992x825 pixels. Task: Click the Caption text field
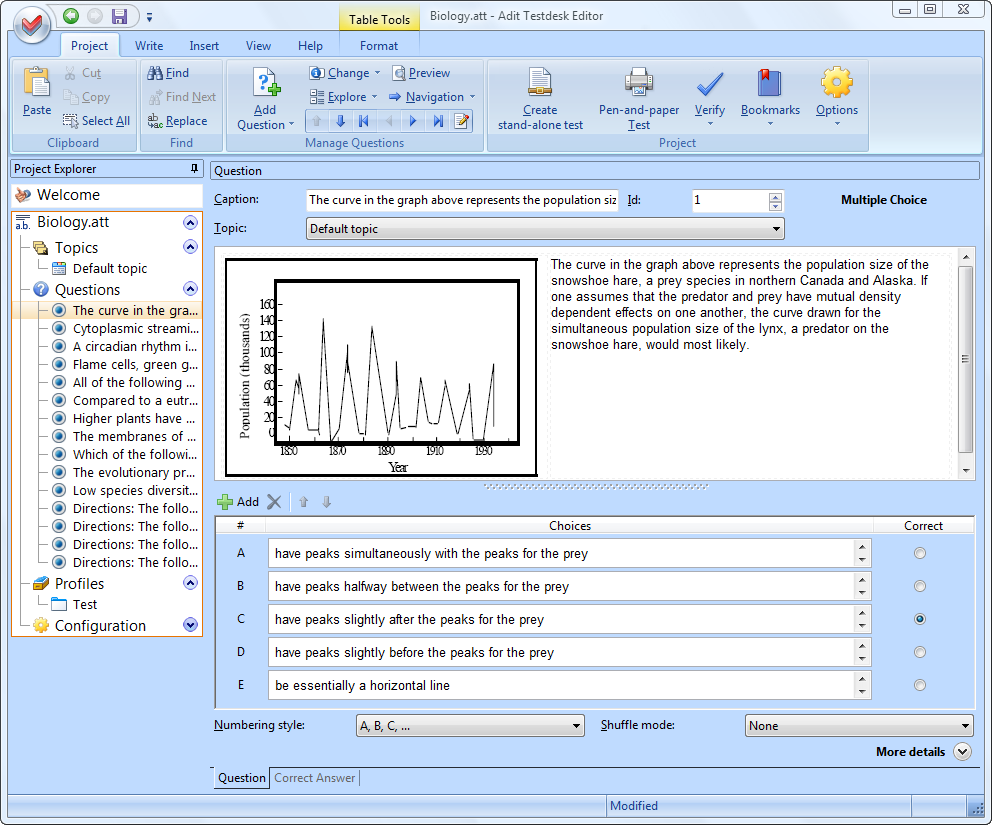462,200
